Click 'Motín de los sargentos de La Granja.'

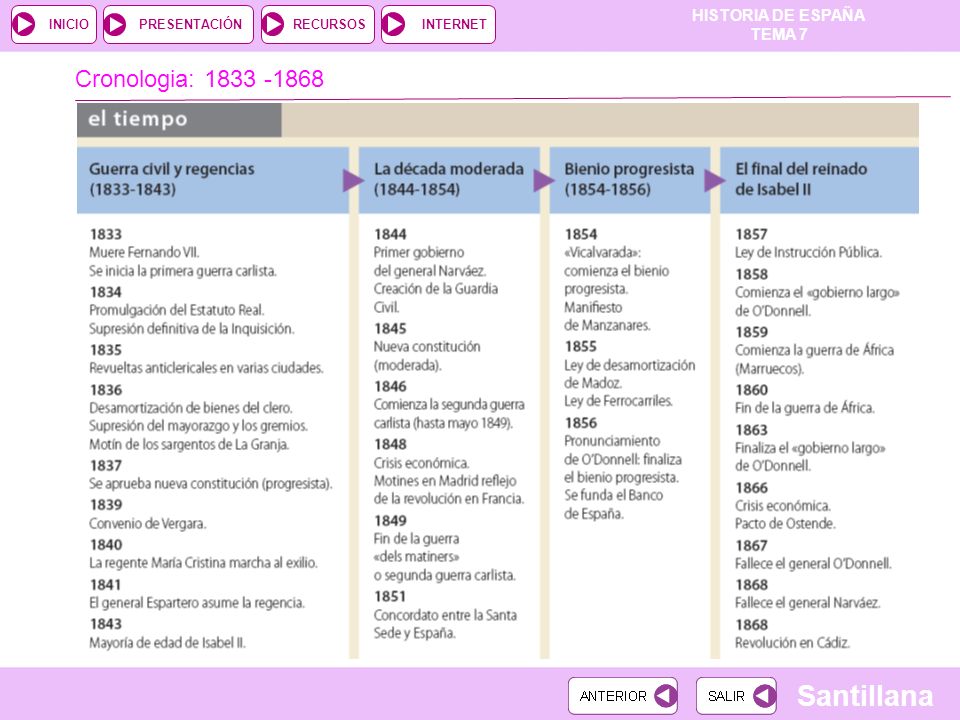(x=189, y=444)
